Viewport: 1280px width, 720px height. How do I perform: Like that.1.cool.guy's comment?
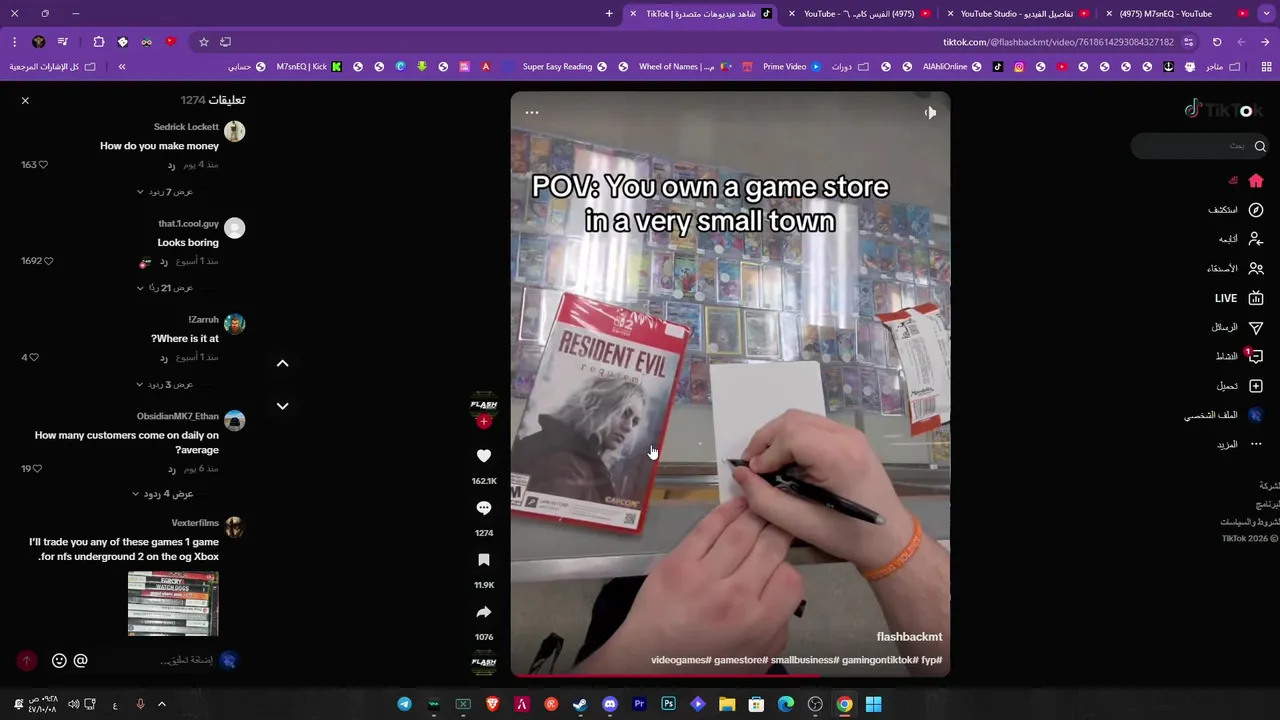coord(48,261)
